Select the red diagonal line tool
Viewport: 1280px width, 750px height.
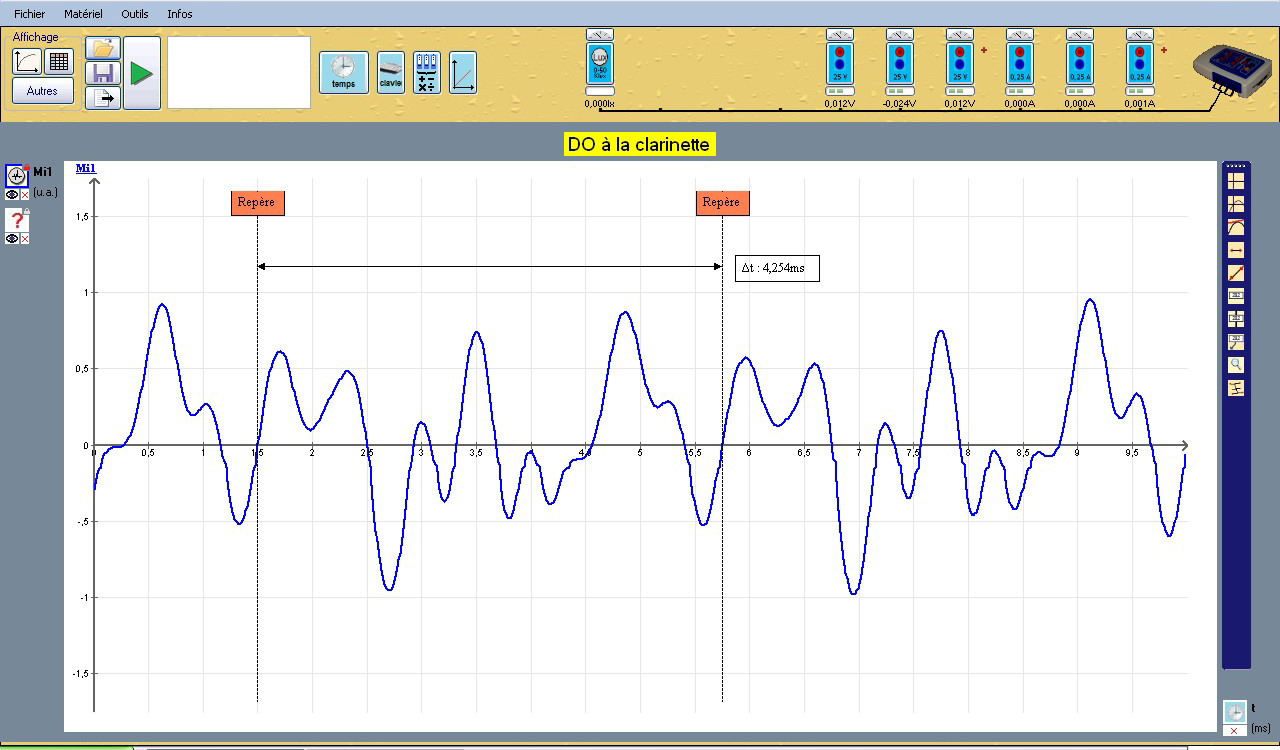tap(1236, 273)
